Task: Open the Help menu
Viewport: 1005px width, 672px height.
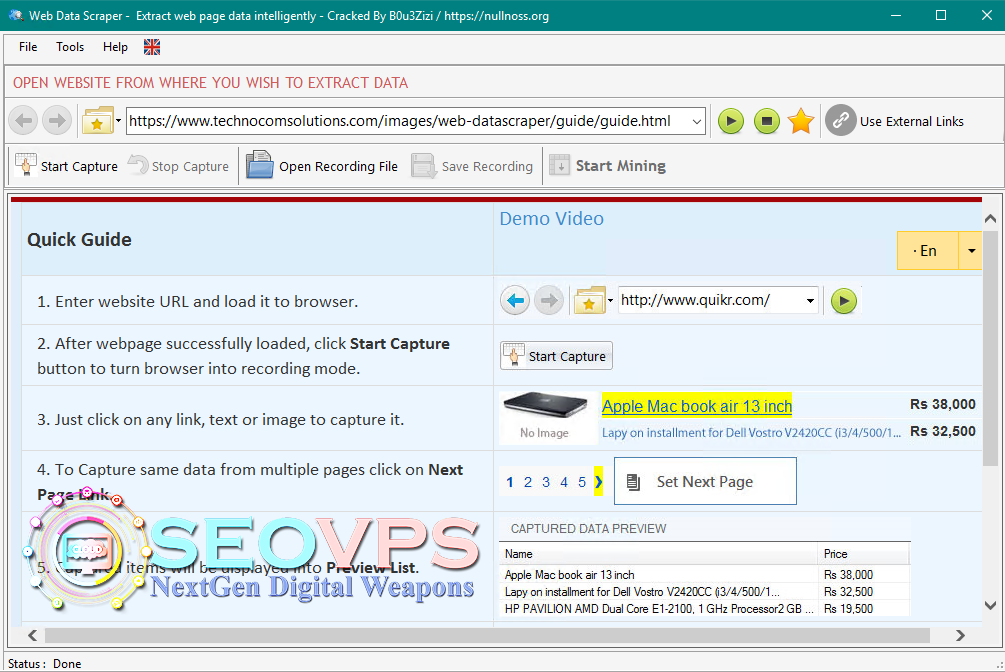Action: coord(115,47)
